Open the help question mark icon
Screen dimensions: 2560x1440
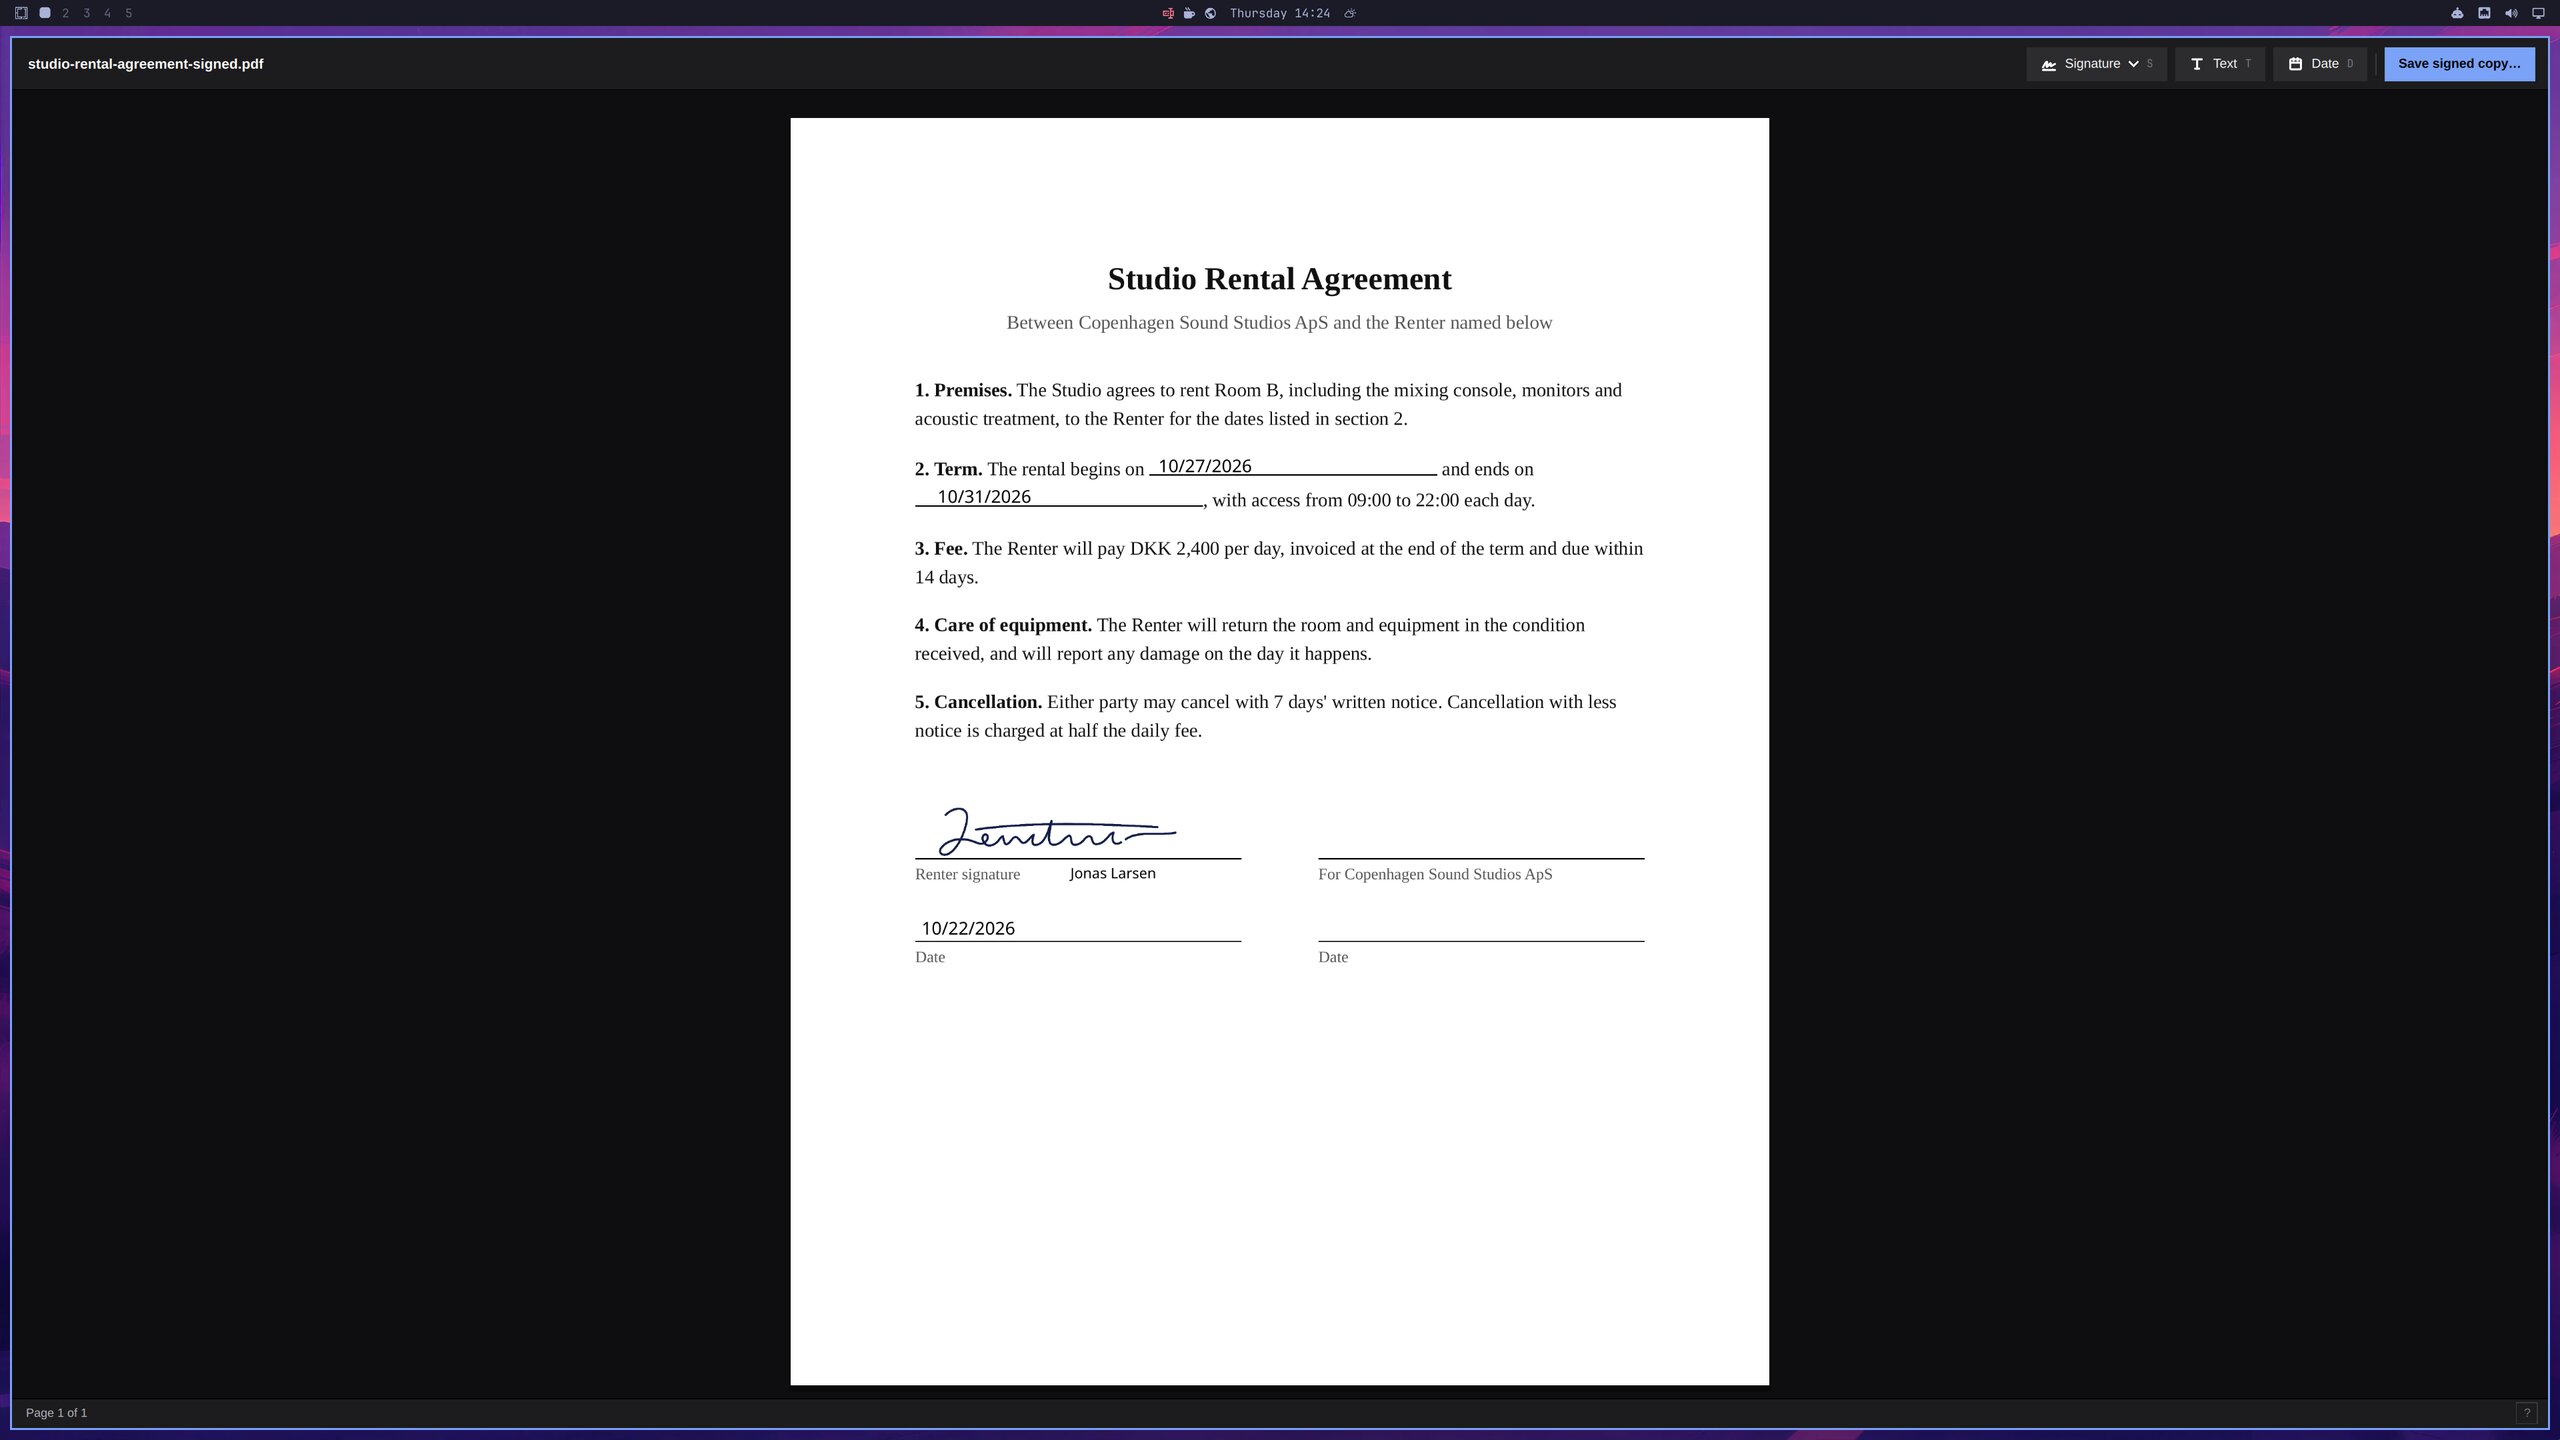(x=2527, y=1413)
